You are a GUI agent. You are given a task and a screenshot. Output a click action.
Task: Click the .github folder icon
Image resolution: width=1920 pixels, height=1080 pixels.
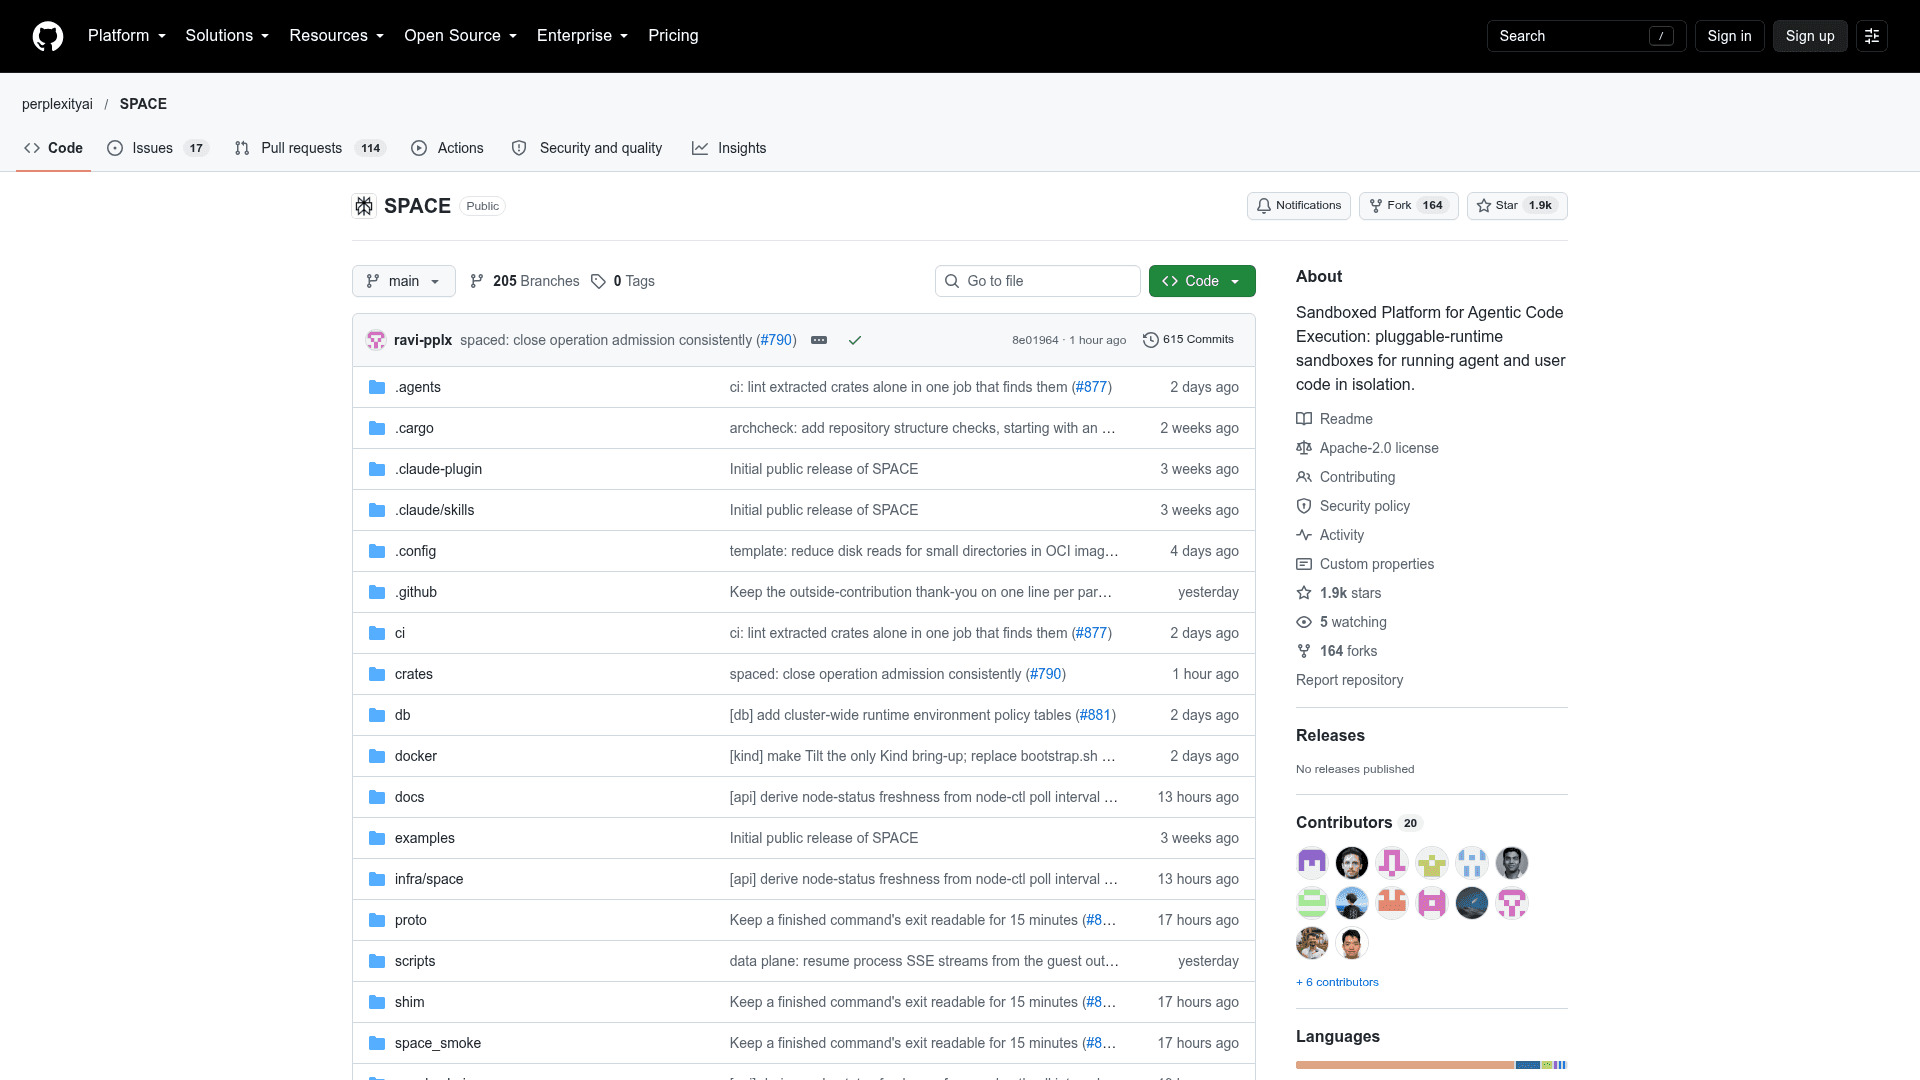377,592
